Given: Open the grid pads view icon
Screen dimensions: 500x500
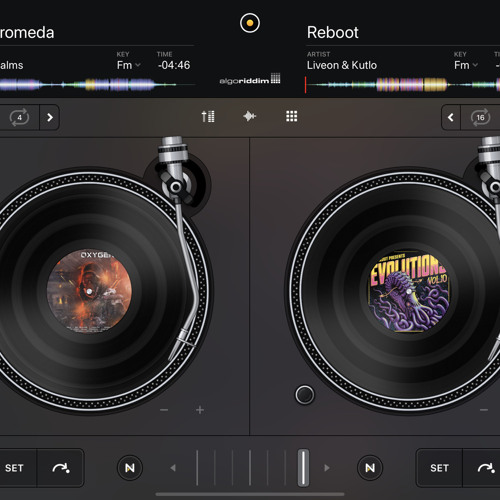Looking at the screenshot, I should click(x=292, y=116).
